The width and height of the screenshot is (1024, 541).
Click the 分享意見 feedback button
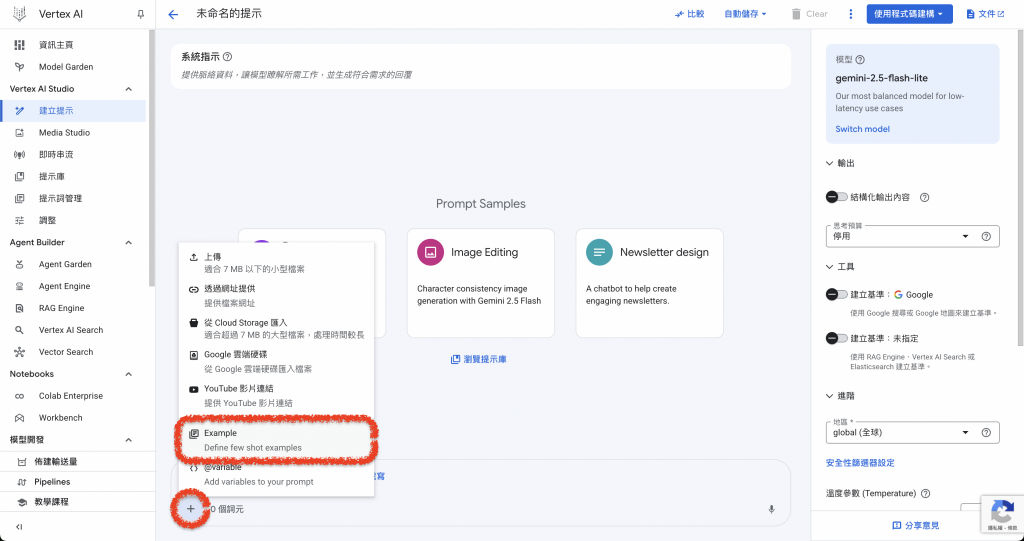916,525
